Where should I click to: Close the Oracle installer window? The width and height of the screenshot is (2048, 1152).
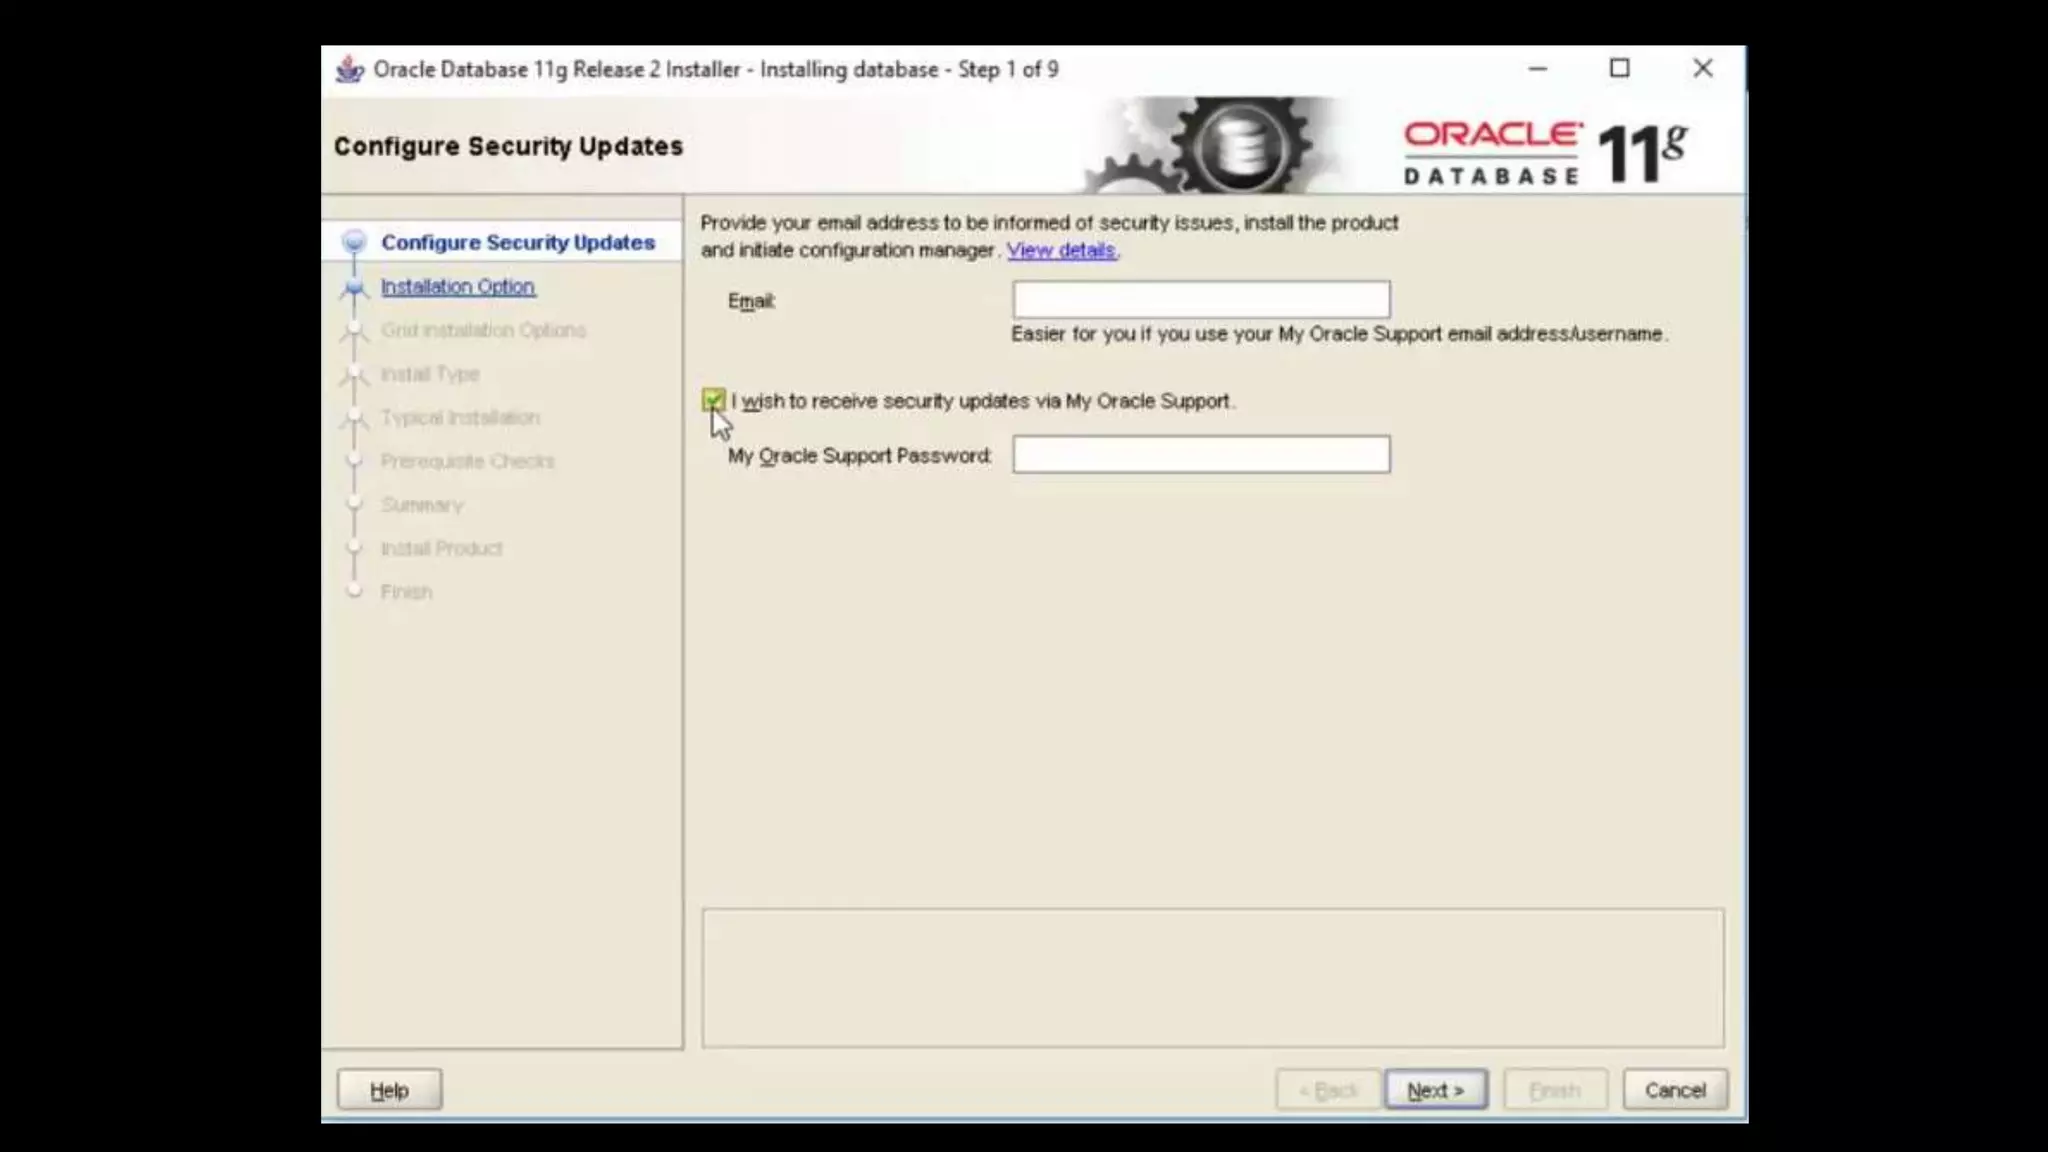click(1703, 69)
